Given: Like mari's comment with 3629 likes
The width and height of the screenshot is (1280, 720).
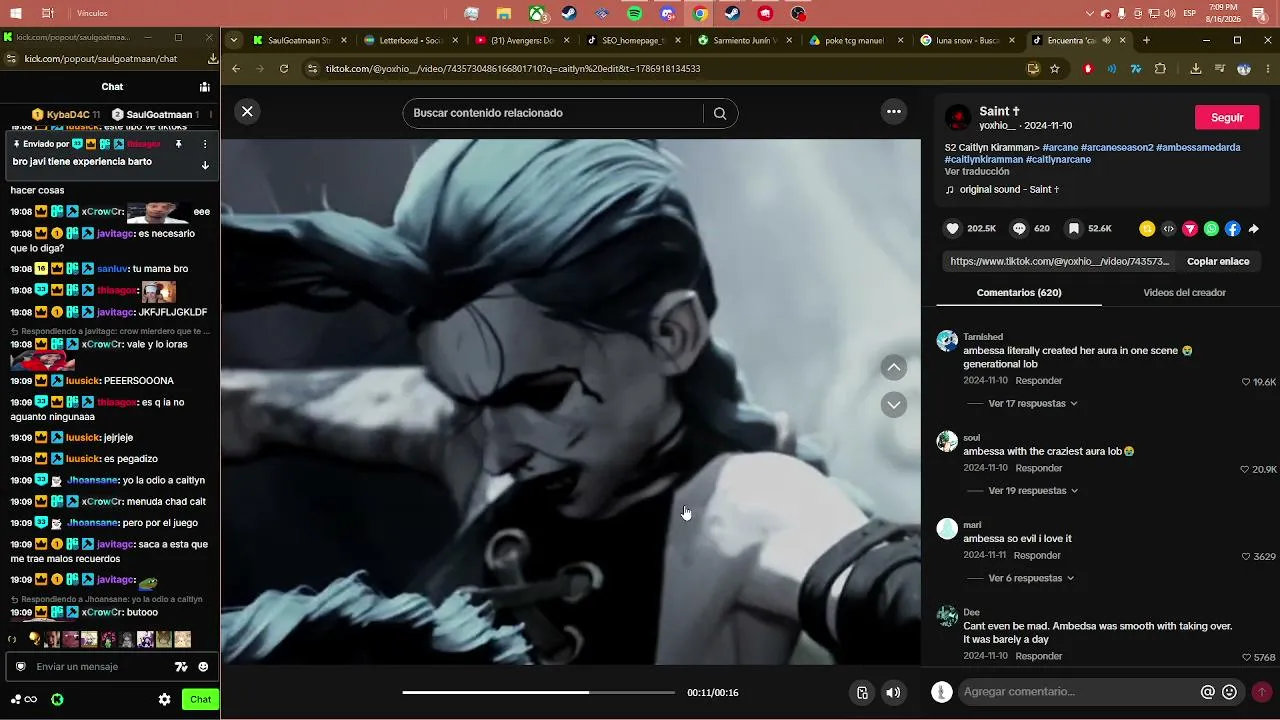Looking at the screenshot, I should (1246, 556).
